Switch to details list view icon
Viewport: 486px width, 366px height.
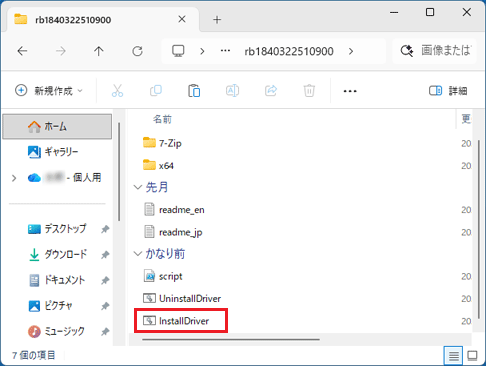453,356
